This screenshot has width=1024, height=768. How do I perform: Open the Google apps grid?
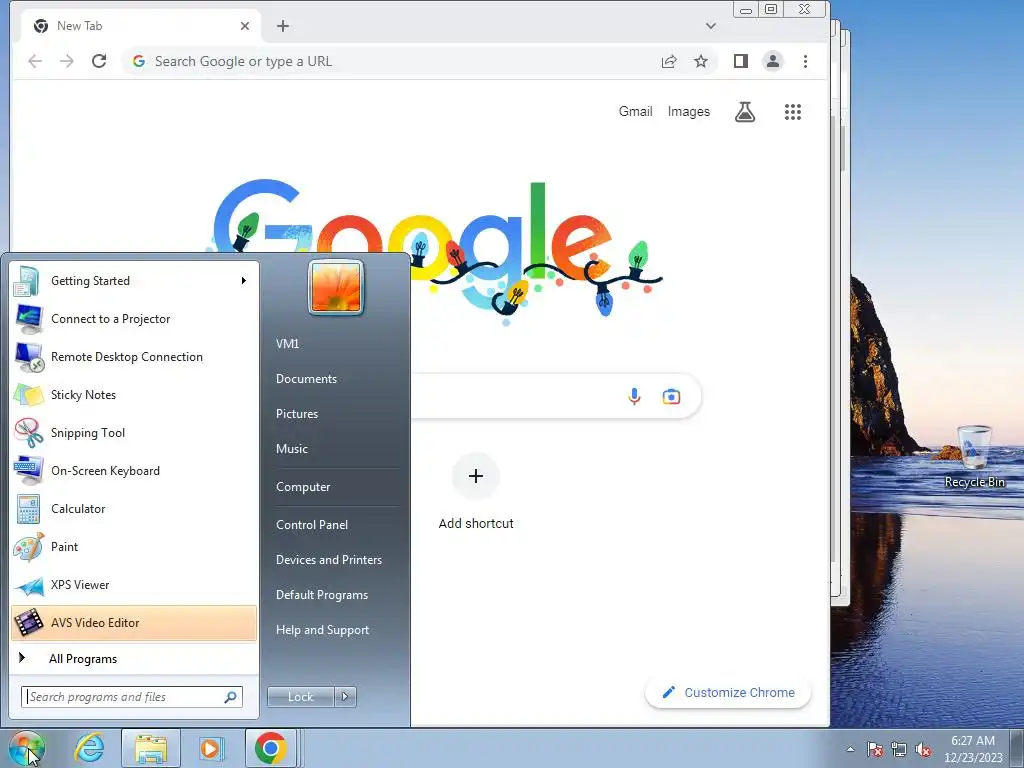[793, 112]
